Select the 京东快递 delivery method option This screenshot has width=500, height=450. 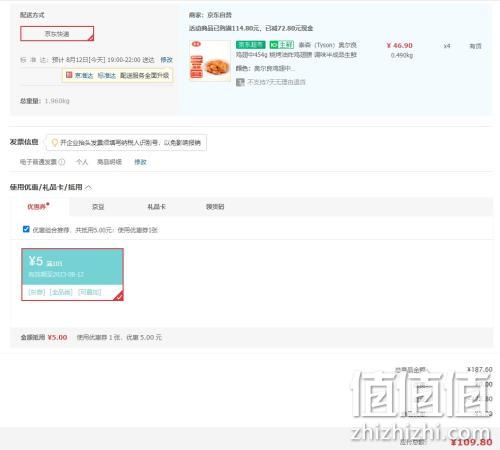(57, 34)
